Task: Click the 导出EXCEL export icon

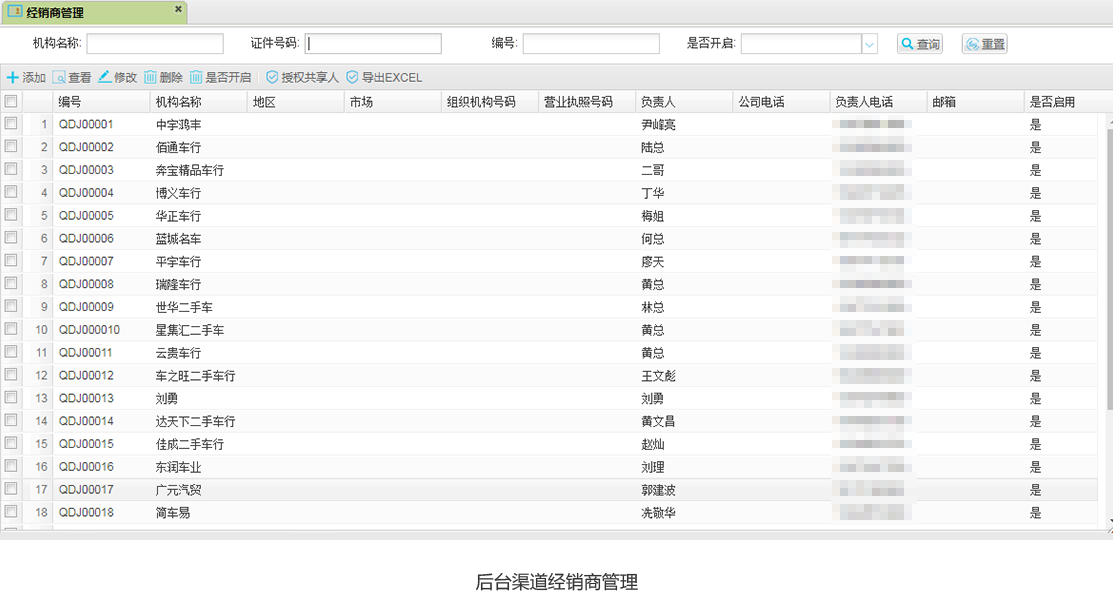Action: tap(352, 77)
